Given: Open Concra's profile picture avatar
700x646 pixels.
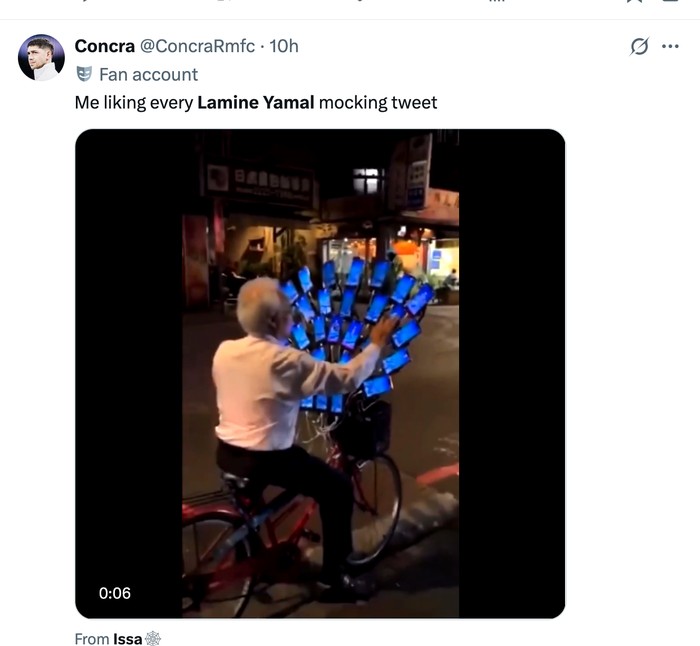Looking at the screenshot, I should [42, 57].
